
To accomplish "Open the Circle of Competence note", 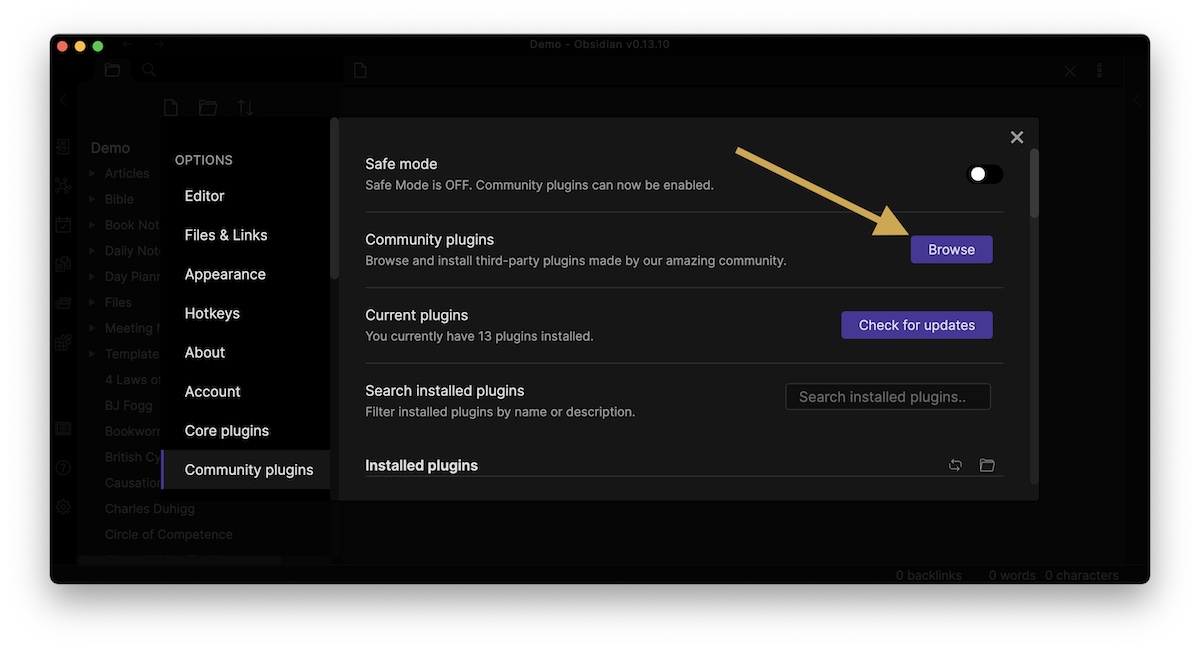I will pyautogui.click(x=169, y=534).
